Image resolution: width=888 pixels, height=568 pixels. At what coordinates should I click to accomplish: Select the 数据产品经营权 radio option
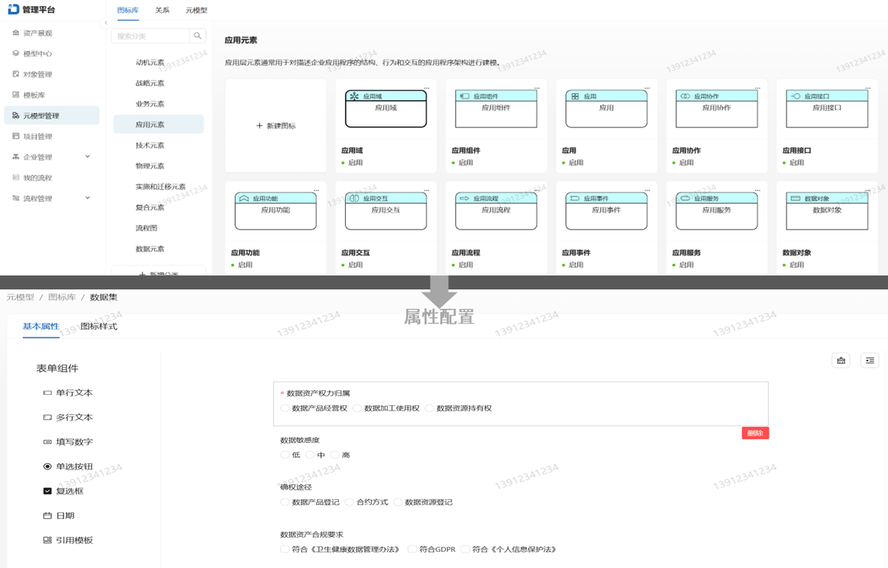point(284,408)
